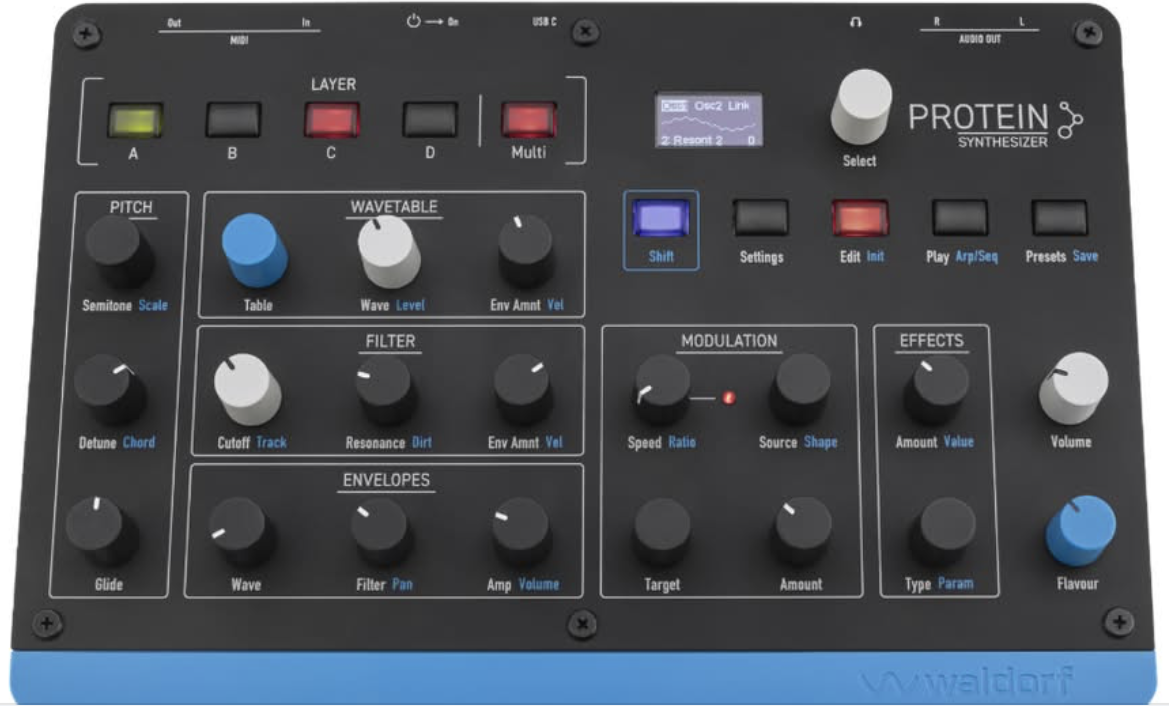
Task: Click the FILTER section heading
Action: [391, 341]
